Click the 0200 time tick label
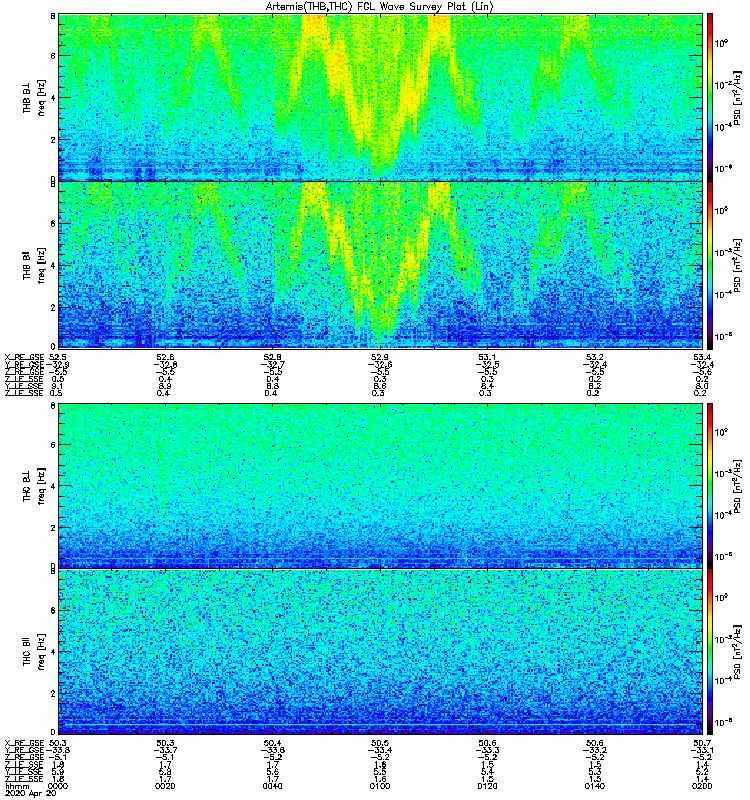 pos(702,786)
